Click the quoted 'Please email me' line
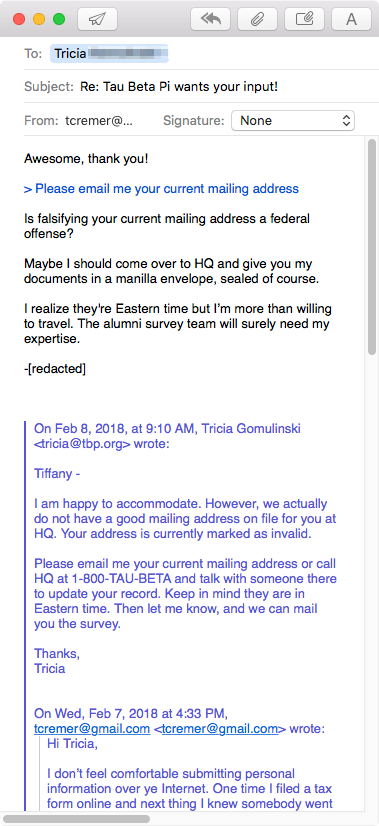379x826 pixels. pyautogui.click(x=161, y=189)
